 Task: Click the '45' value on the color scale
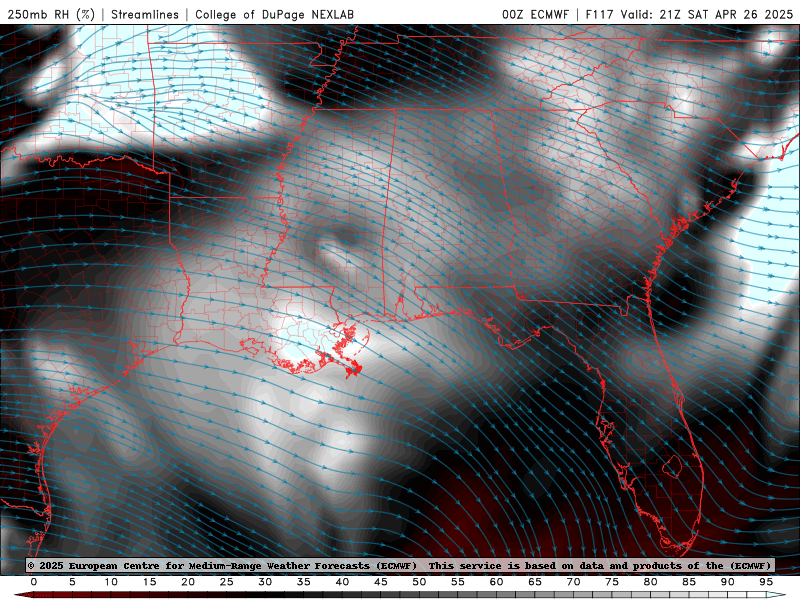click(x=381, y=582)
